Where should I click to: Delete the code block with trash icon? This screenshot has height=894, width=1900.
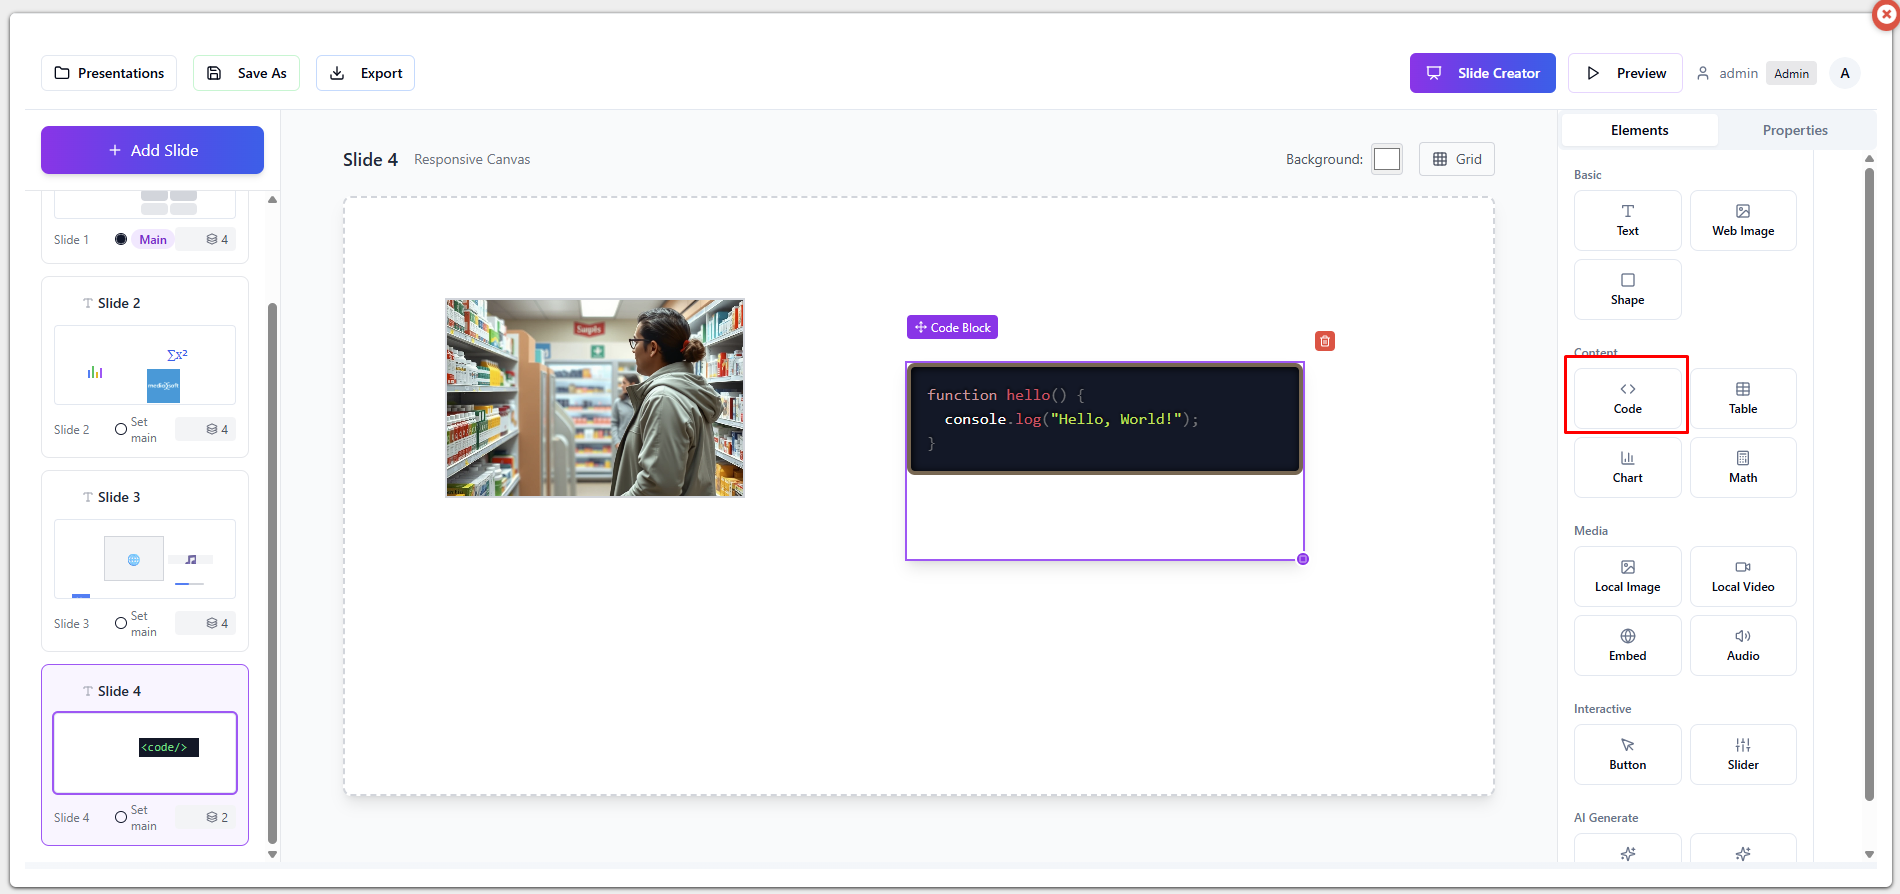pos(1324,341)
